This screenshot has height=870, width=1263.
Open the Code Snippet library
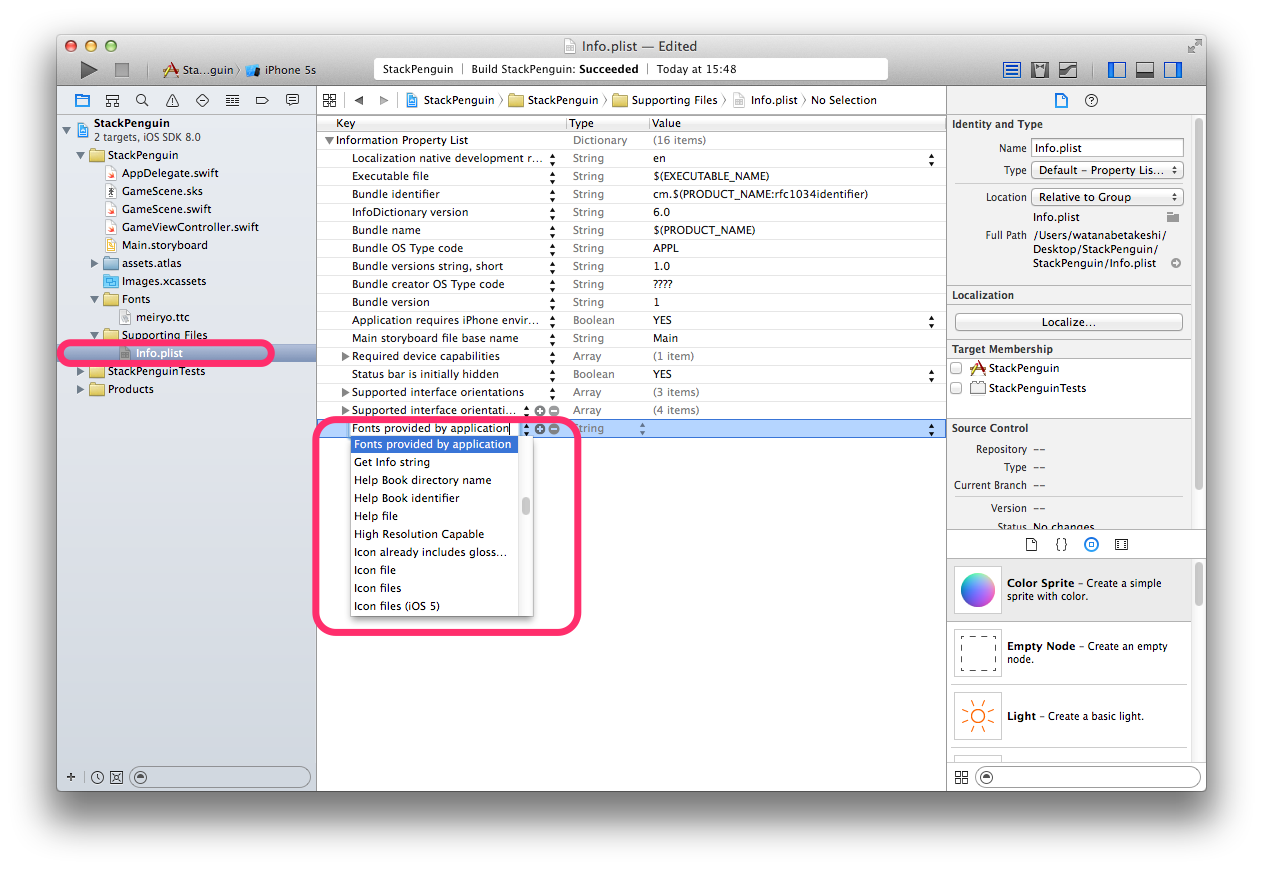(x=1061, y=544)
